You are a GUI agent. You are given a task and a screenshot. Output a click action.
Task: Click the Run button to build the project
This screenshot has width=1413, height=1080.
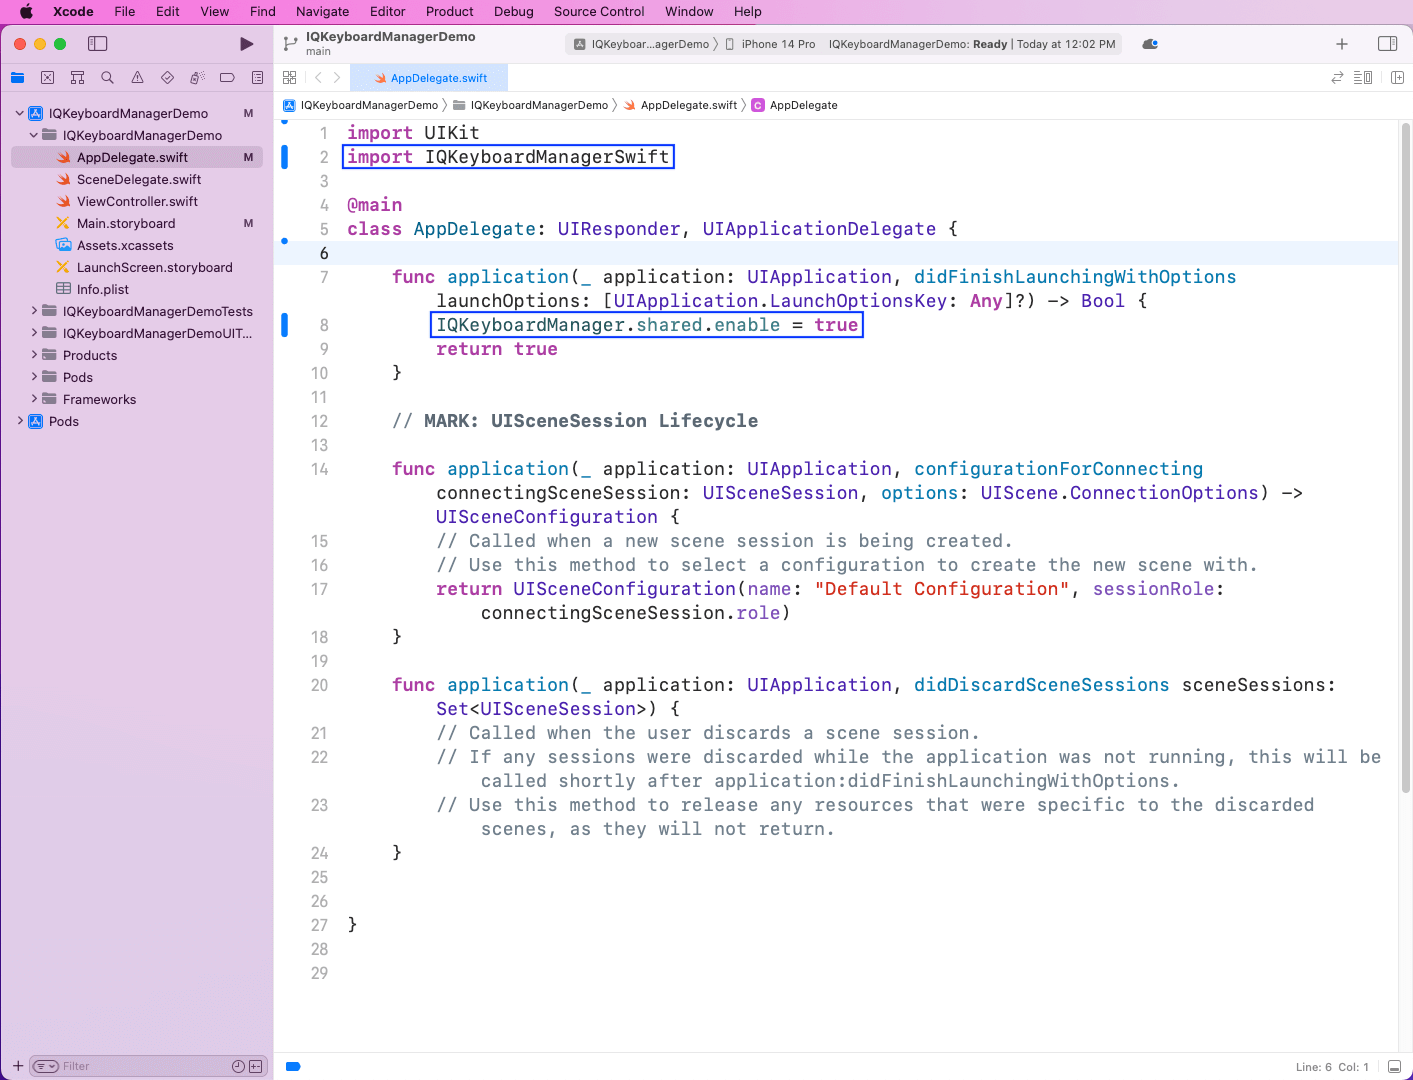[x=246, y=44]
